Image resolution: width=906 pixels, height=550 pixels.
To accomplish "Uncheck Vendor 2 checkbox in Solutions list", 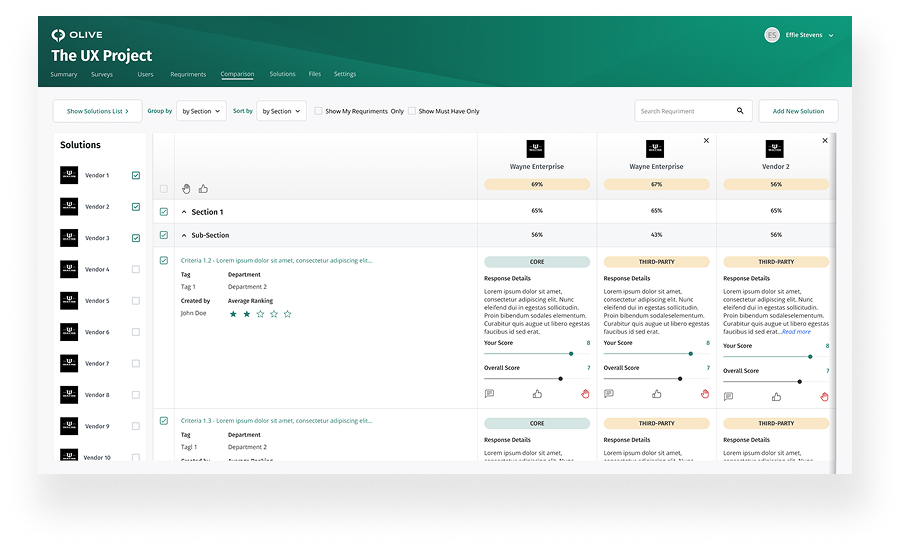I will [x=136, y=207].
